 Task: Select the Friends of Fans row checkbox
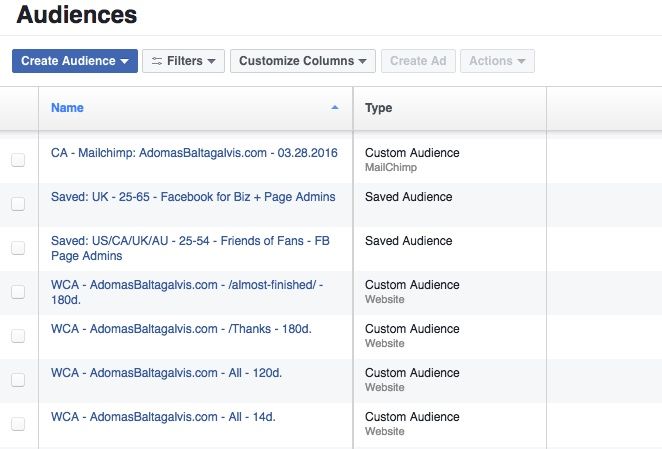(18, 248)
